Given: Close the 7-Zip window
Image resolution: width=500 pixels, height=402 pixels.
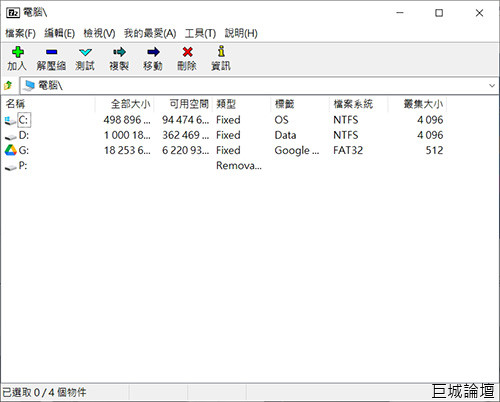Looking at the screenshot, I should [479, 13].
